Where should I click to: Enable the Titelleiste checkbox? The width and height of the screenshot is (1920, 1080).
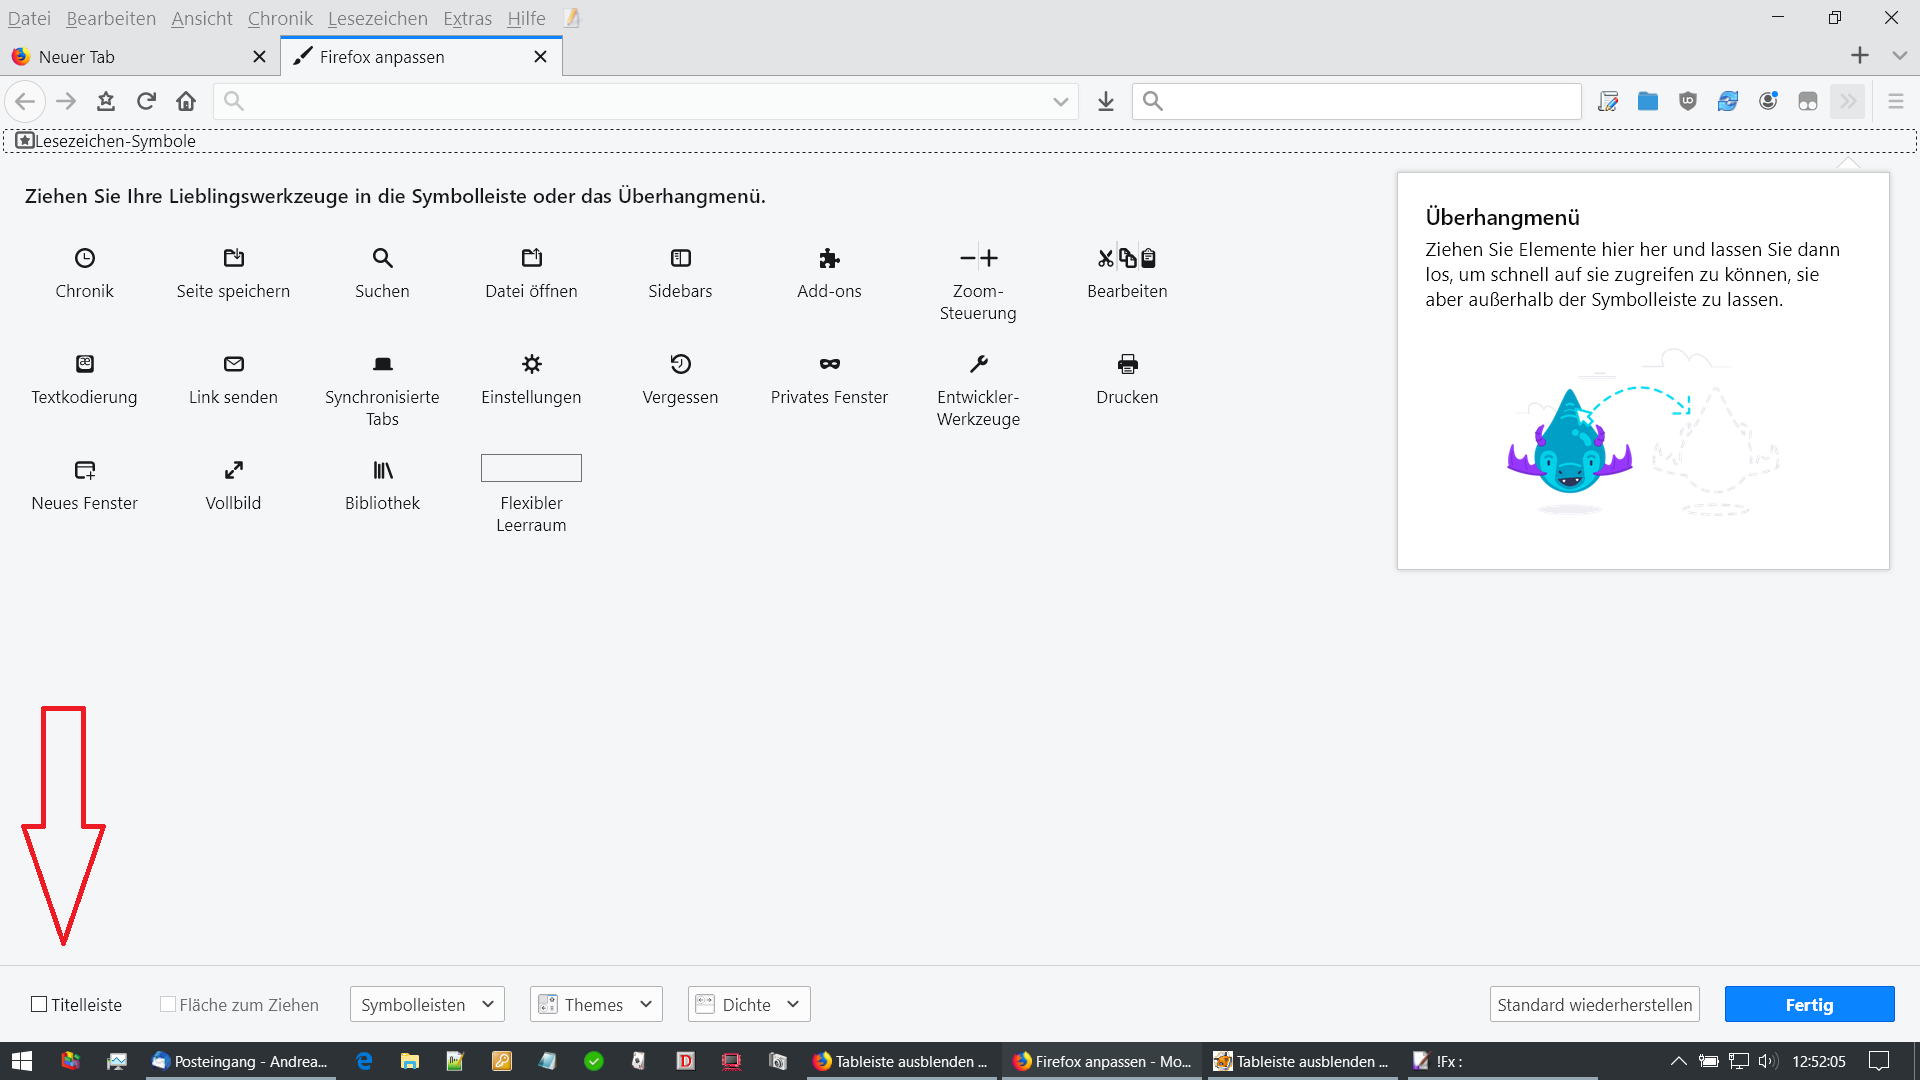pos(40,1004)
